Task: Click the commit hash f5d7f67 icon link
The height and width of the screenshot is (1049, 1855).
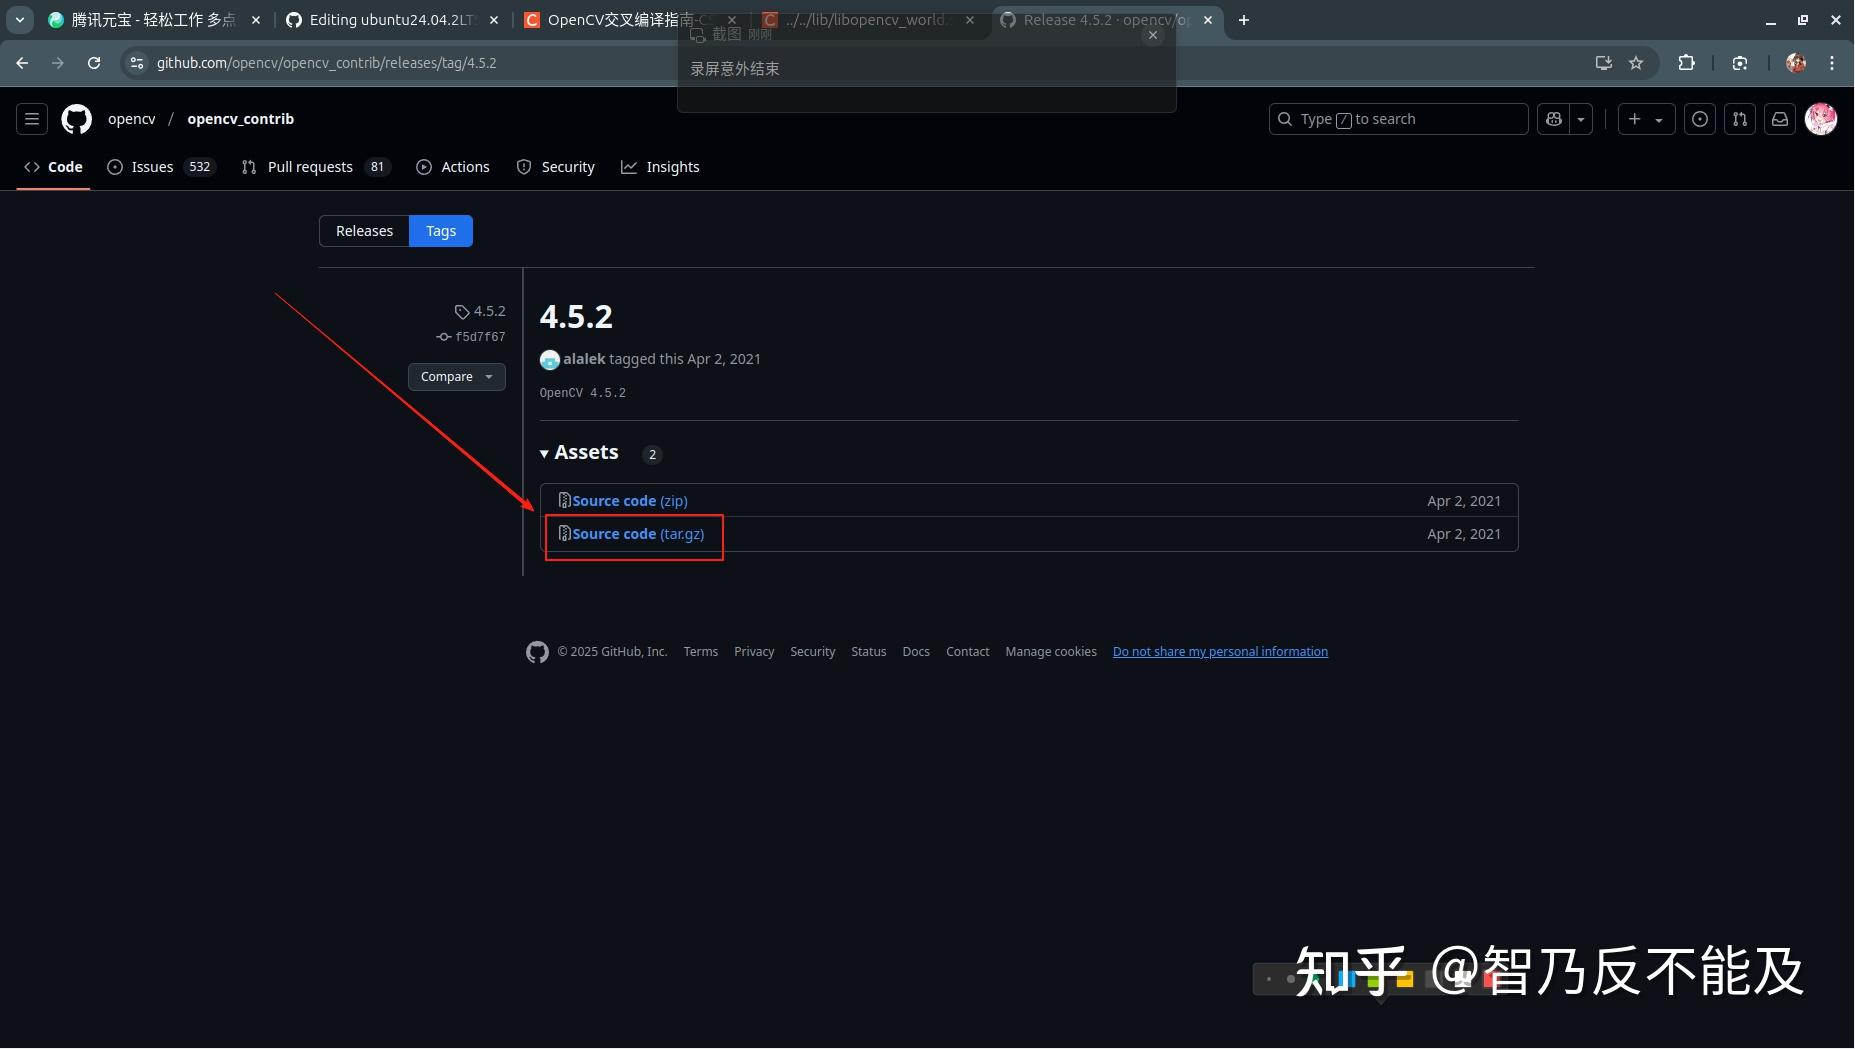Action: (x=444, y=337)
